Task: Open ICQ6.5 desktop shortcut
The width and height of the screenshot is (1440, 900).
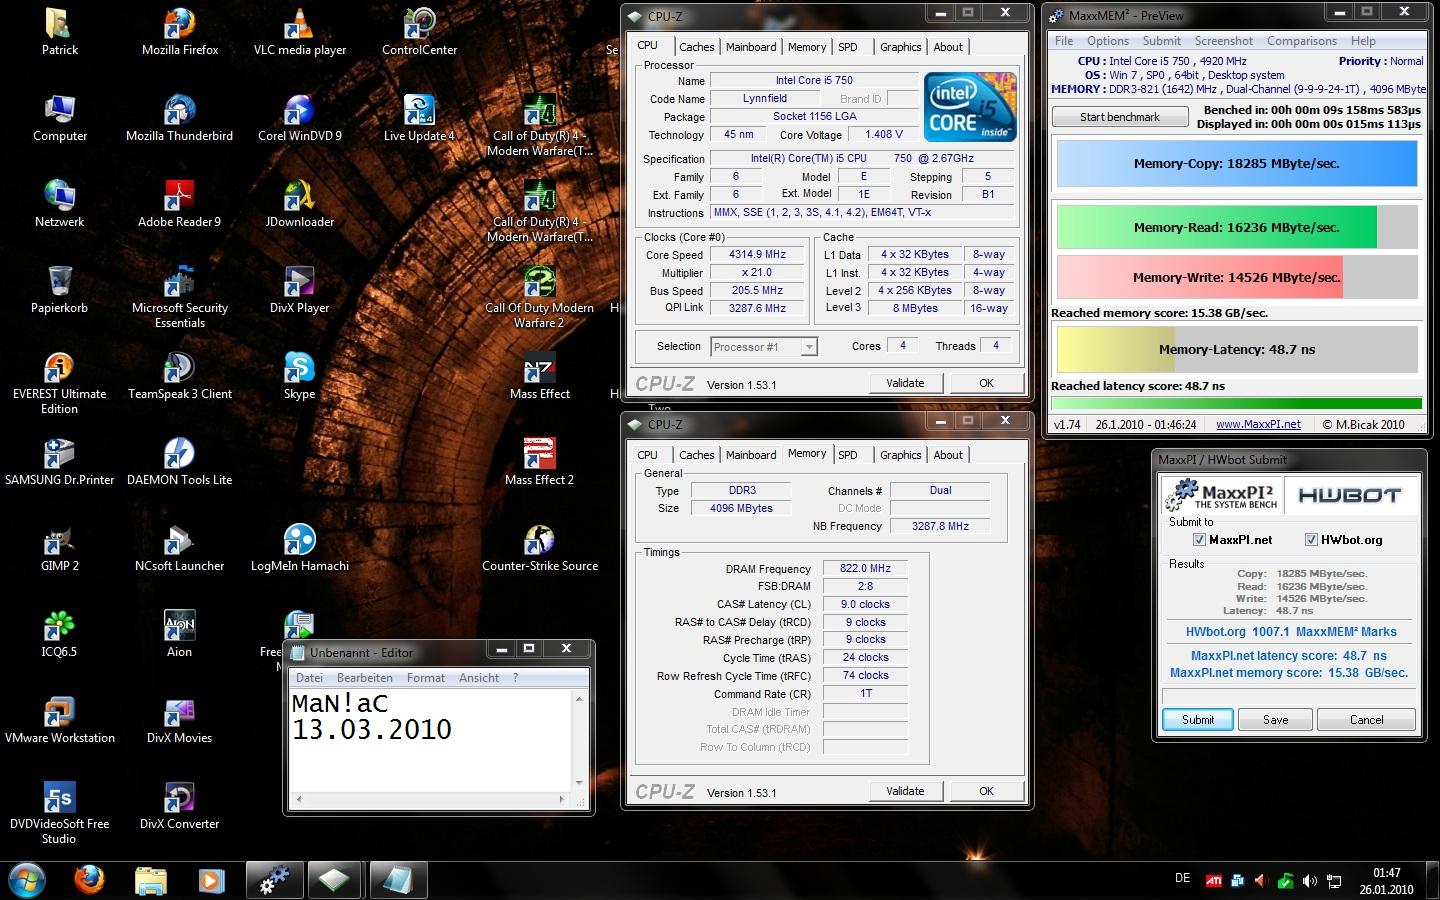Action: (x=60, y=634)
